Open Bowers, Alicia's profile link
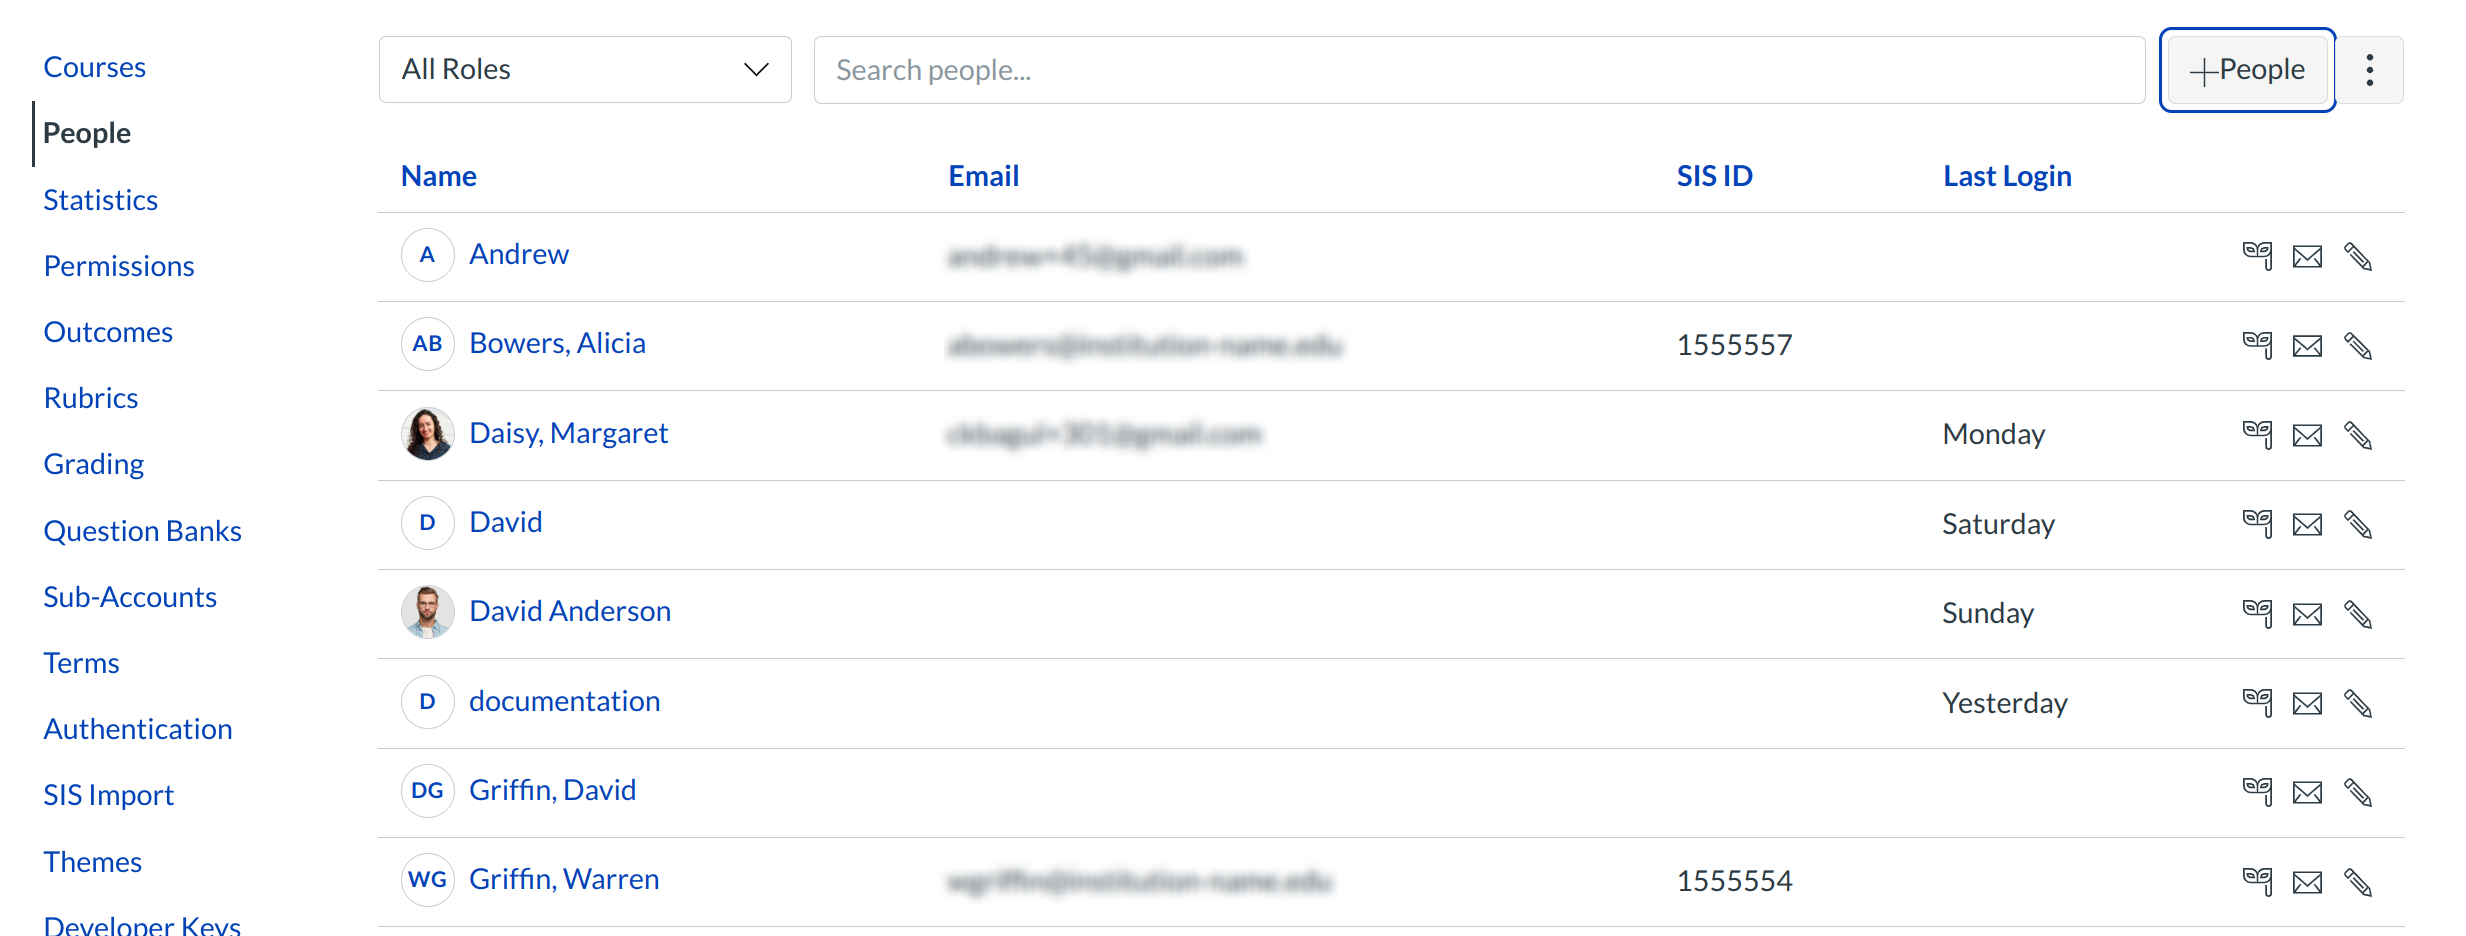The image size is (2466, 936). coord(557,343)
